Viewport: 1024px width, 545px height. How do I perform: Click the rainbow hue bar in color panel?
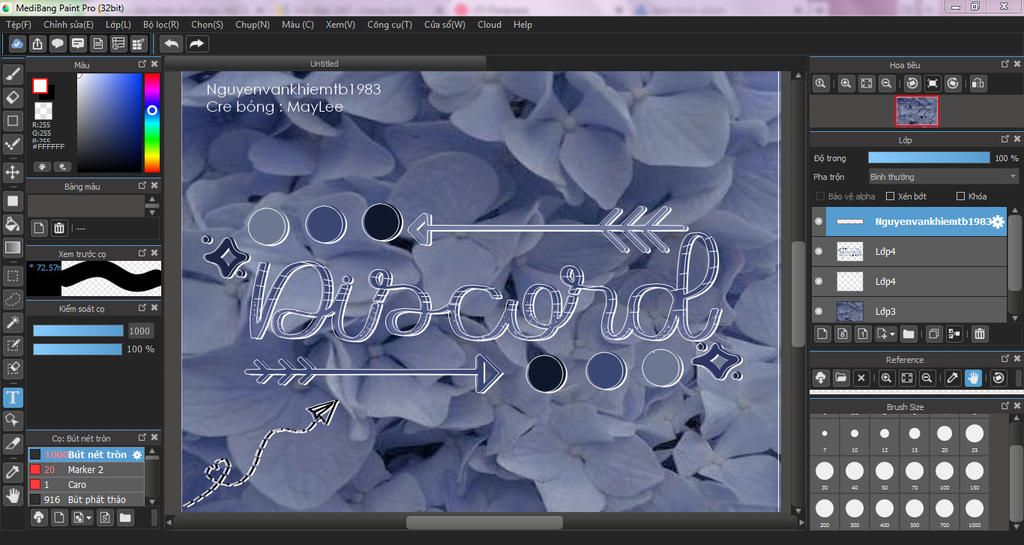(152, 123)
